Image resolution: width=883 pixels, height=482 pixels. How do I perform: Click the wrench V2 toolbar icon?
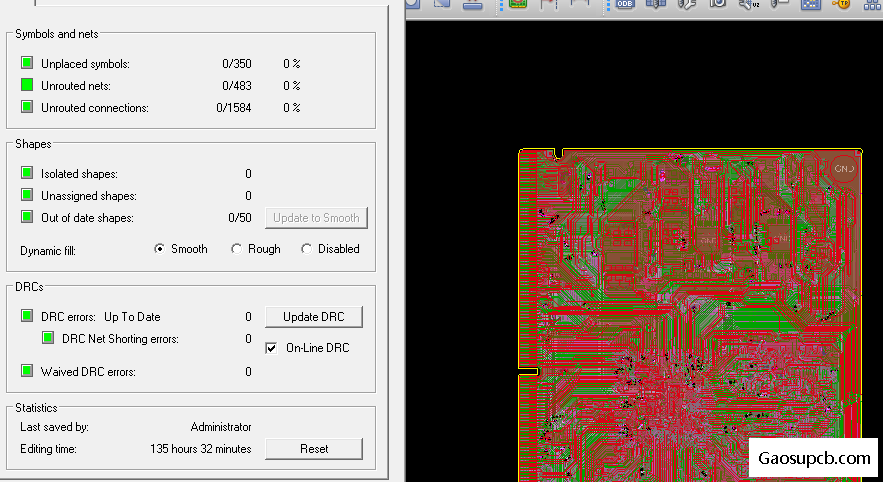pos(749,4)
